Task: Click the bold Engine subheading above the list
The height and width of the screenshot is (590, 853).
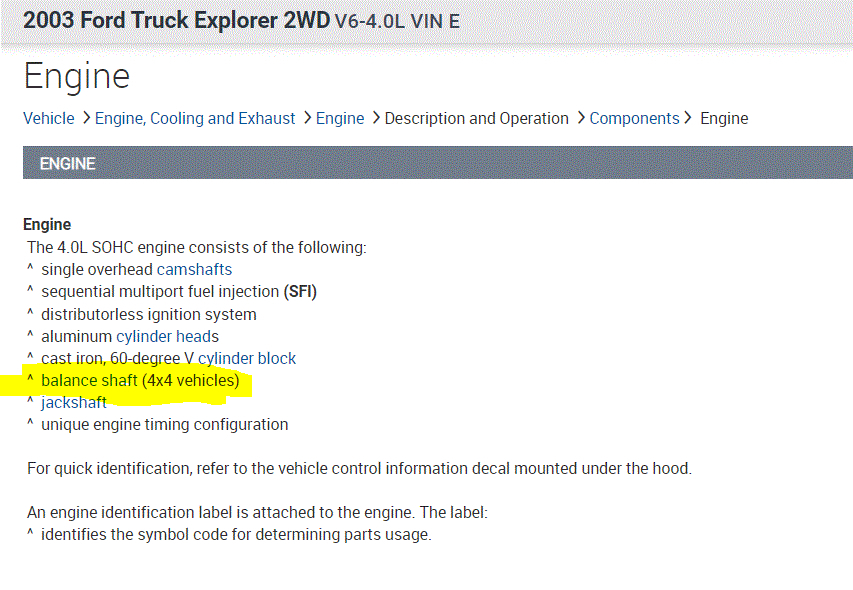Action: (x=47, y=224)
